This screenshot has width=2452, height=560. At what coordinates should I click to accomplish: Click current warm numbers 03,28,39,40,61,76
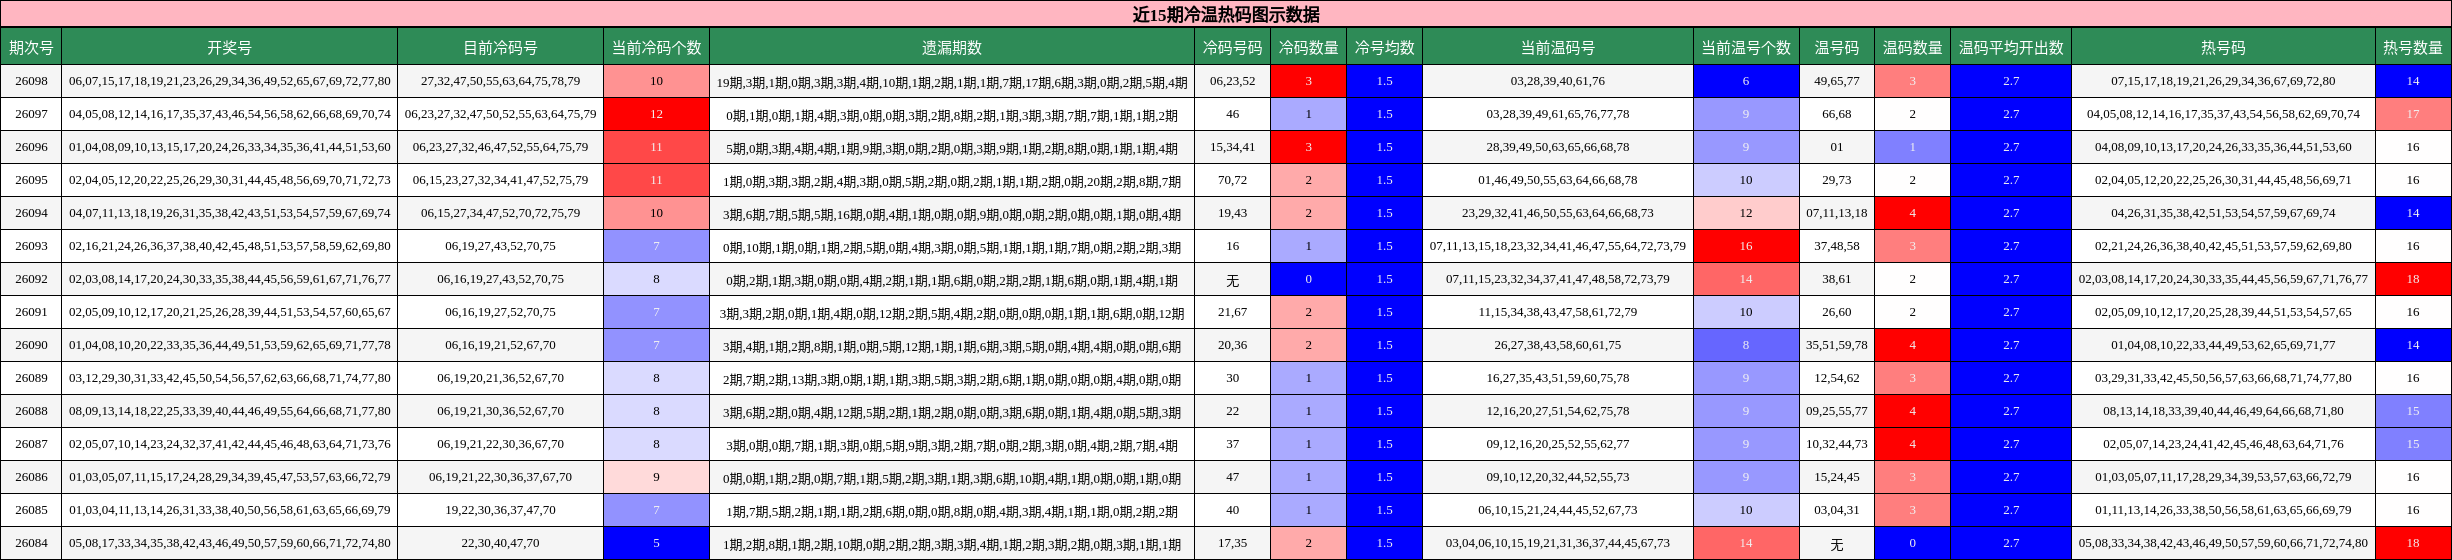click(x=1557, y=81)
